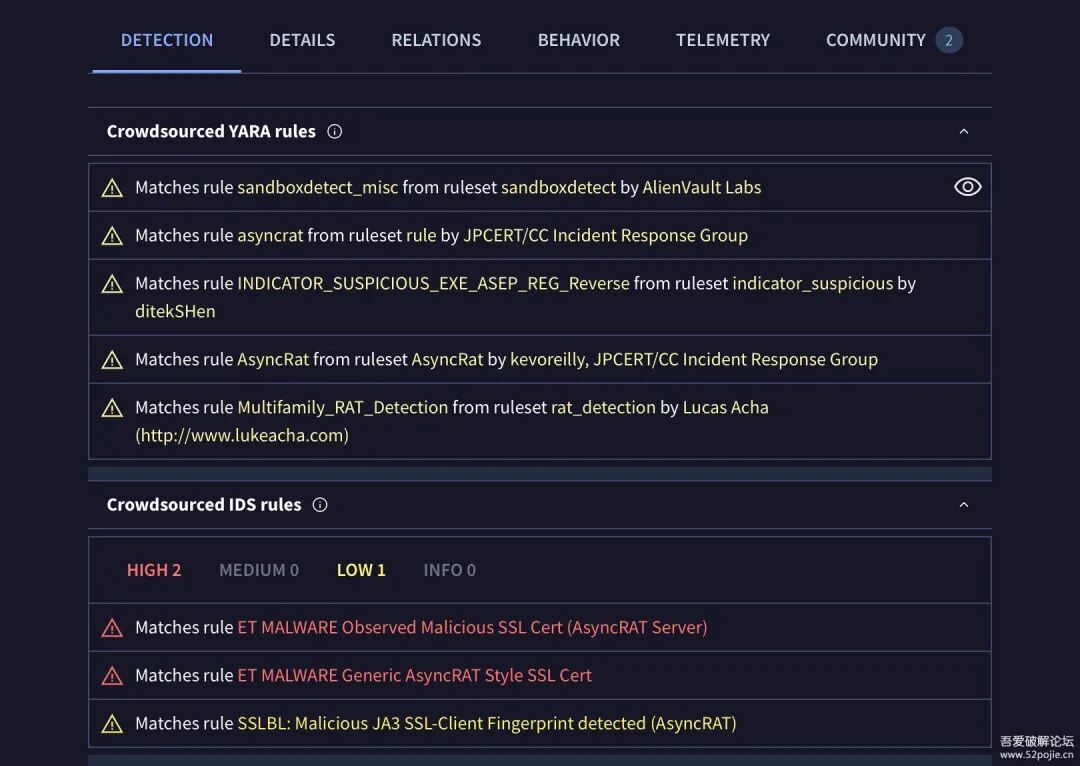Click the COMMUNITY count badge showing 2
The image size is (1080, 766).
(948, 40)
